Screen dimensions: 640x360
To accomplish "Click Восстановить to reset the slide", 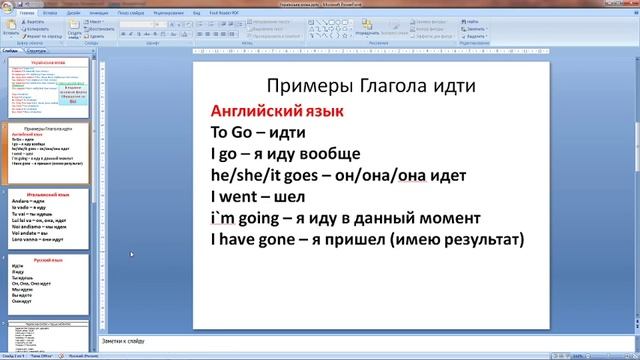I will (99, 29).
